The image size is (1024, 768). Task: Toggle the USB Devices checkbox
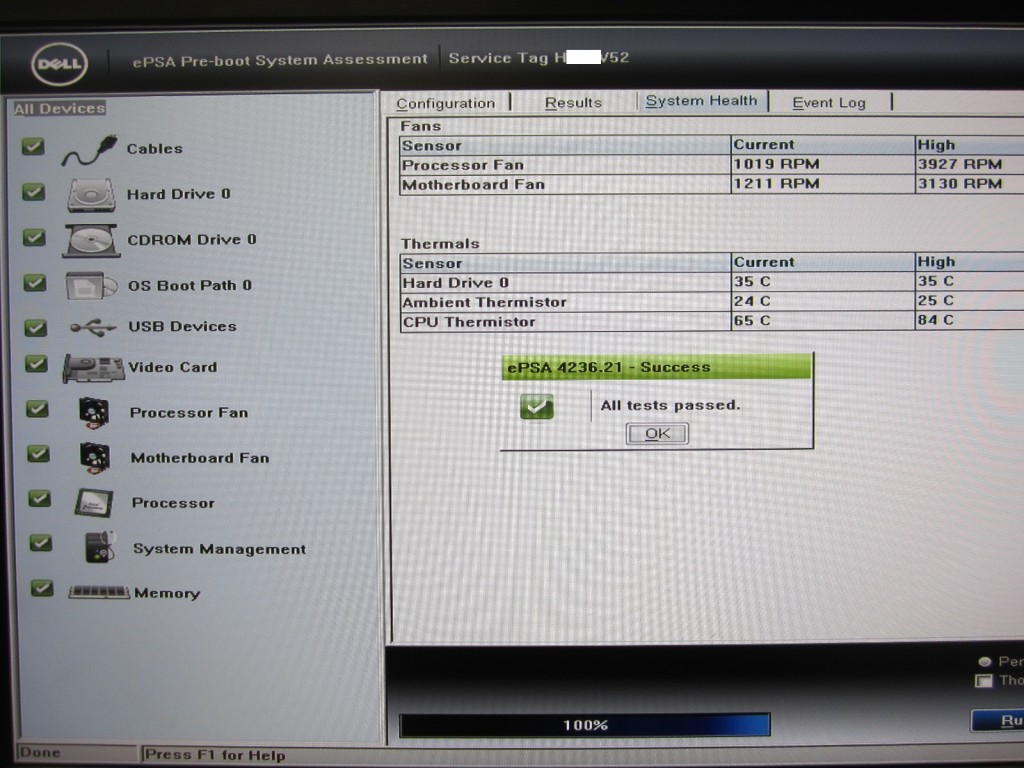(x=35, y=327)
